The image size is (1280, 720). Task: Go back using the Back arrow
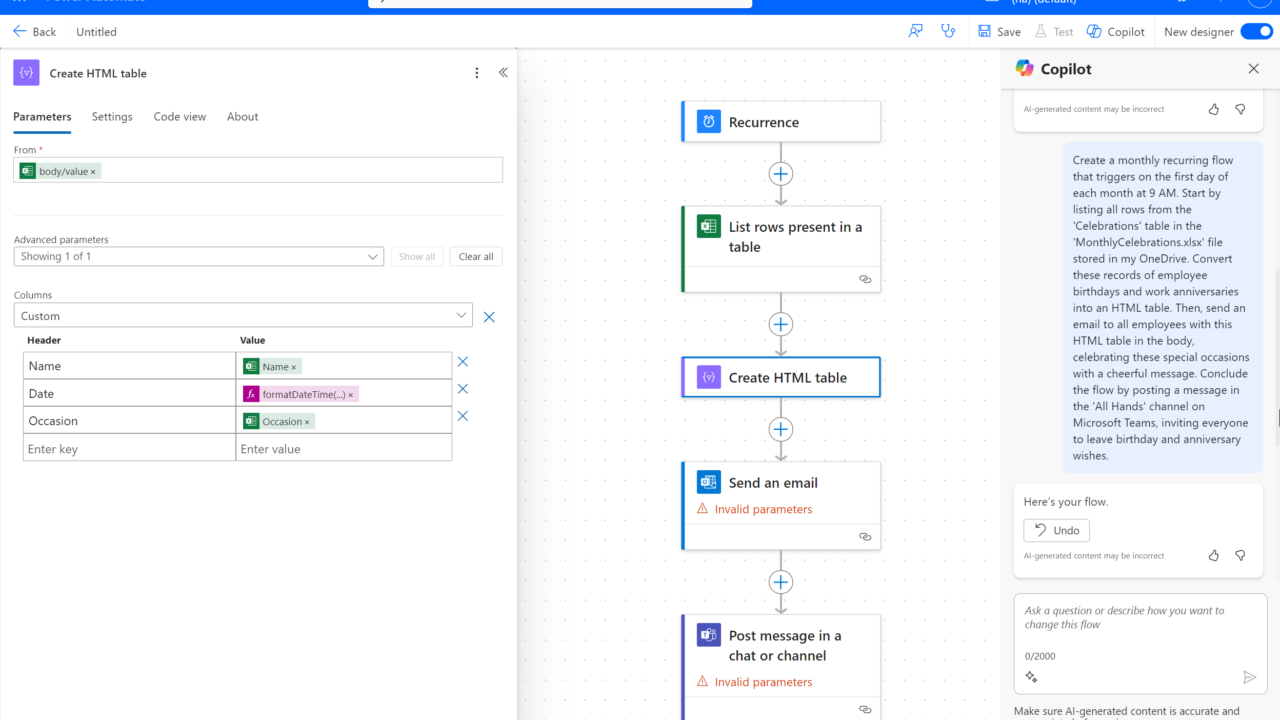(x=34, y=32)
